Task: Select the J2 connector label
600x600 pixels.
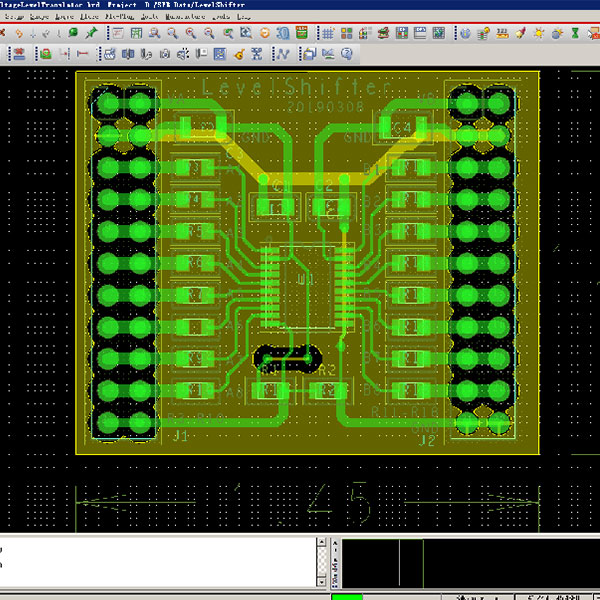Action: 427,440
